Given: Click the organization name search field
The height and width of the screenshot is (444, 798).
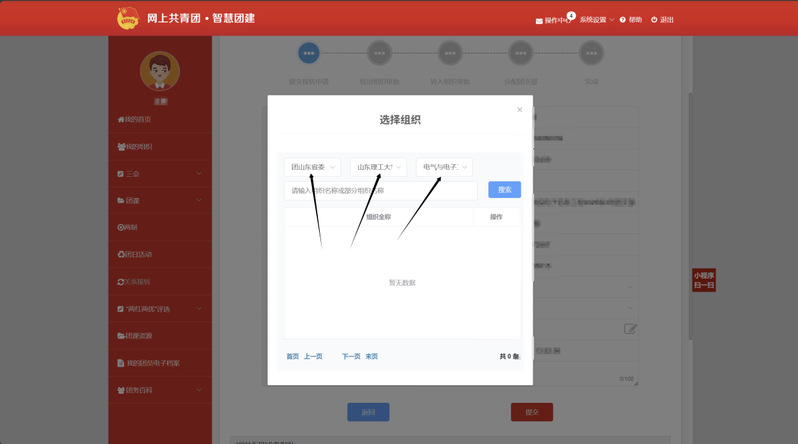Looking at the screenshot, I should pos(381,190).
